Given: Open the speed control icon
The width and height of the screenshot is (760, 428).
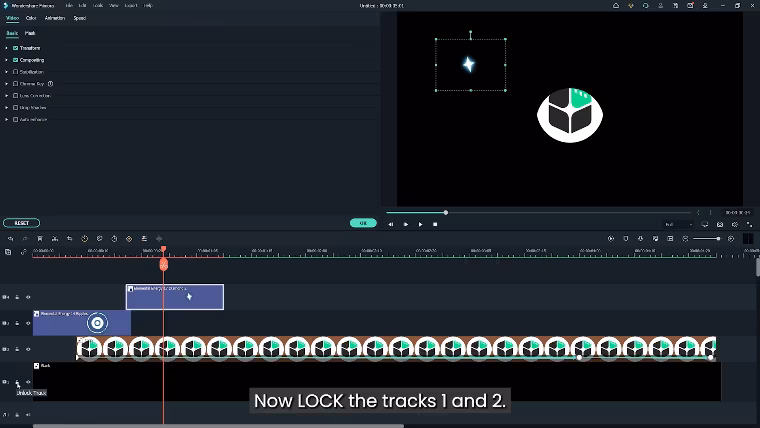Looking at the screenshot, I should tap(84, 238).
